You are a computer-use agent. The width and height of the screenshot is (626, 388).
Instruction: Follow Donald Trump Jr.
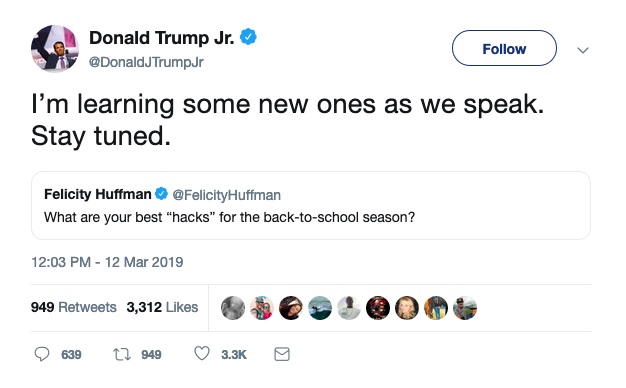pos(504,48)
